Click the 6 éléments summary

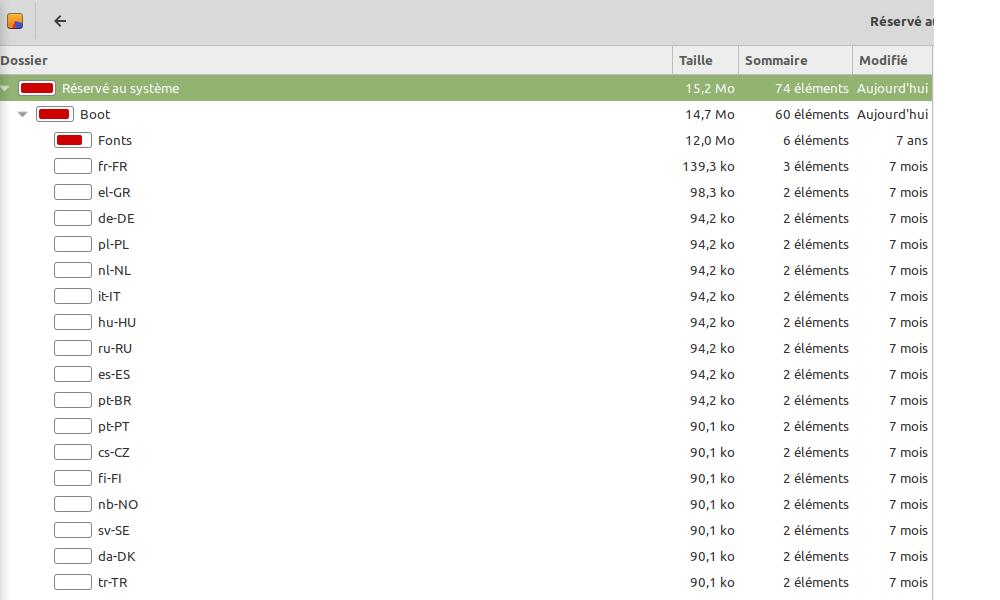pos(816,141)
